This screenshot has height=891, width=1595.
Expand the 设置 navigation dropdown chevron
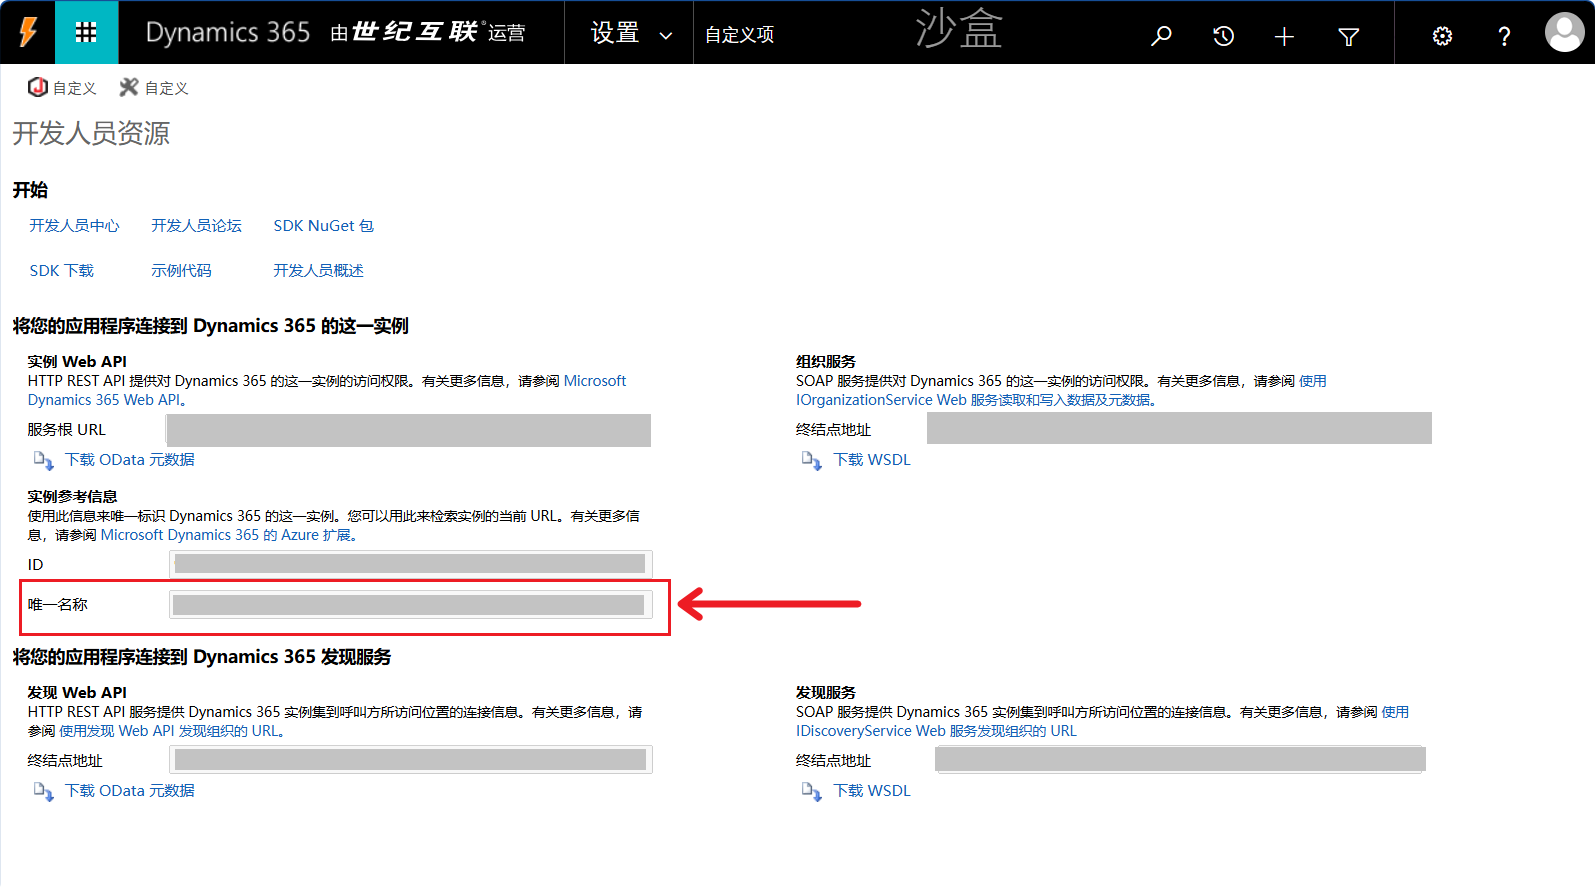click(665, 36)
